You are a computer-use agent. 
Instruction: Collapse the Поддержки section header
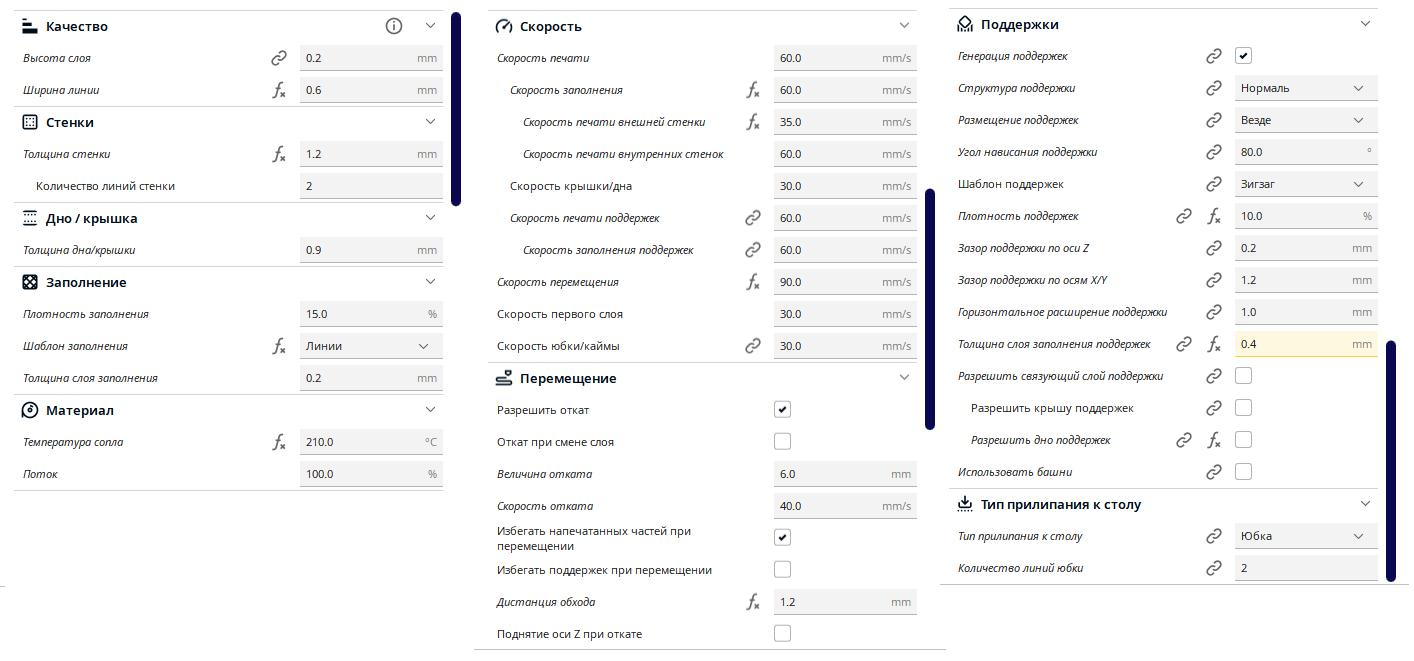tap(1365, 24)
